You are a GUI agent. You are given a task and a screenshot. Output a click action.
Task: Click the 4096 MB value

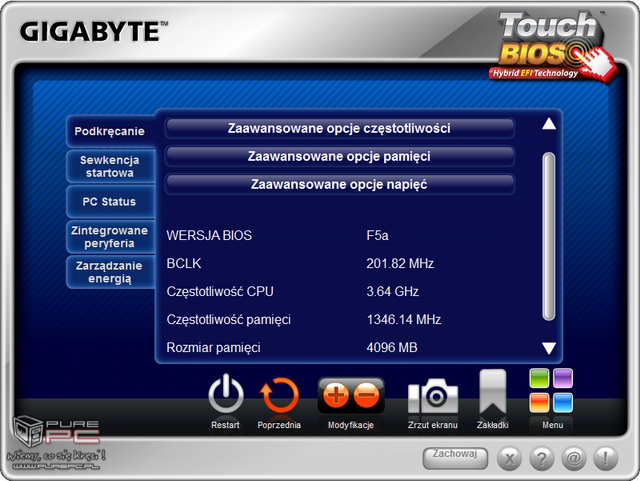pyautogui.click(x=392, y=347)
